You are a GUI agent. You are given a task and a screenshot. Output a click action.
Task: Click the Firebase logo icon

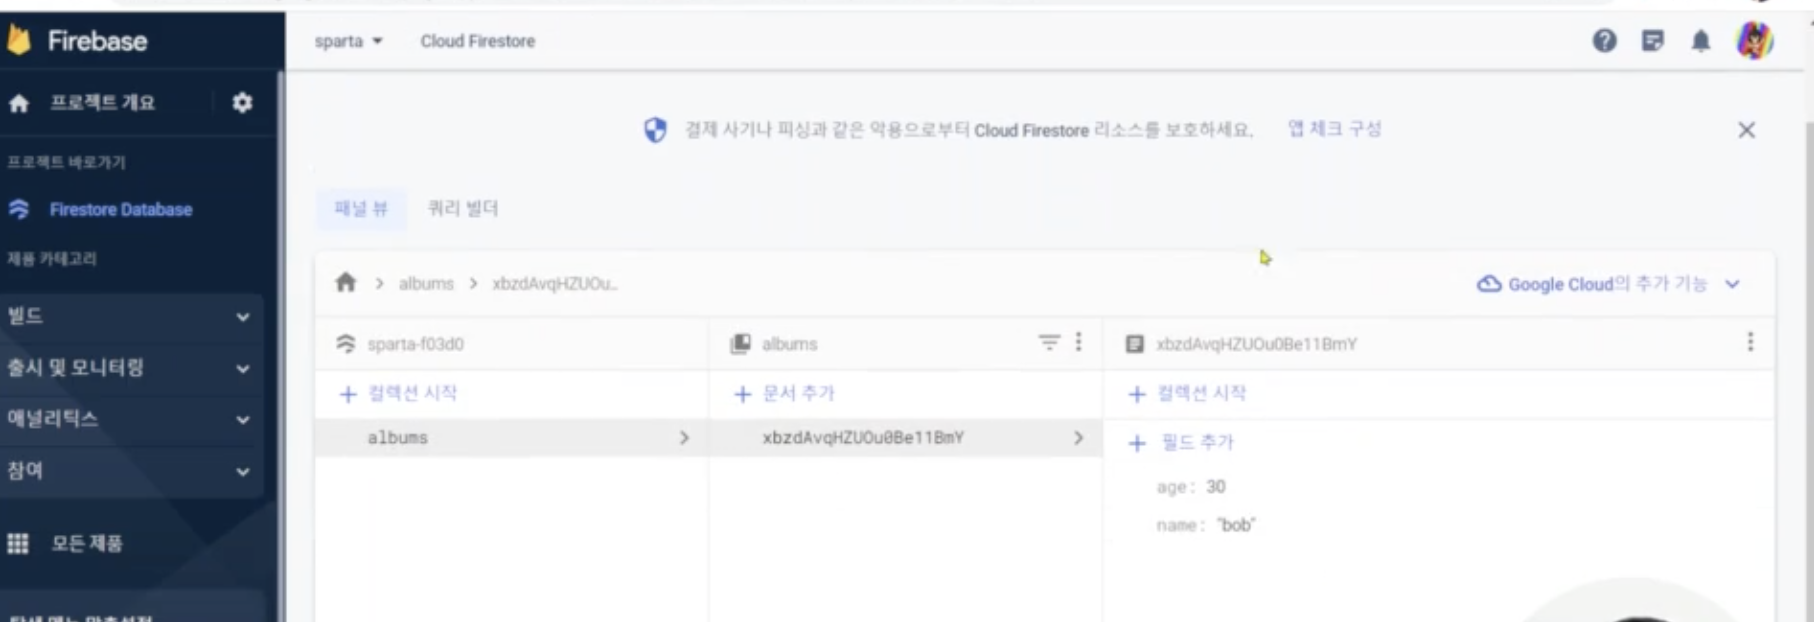18,40
